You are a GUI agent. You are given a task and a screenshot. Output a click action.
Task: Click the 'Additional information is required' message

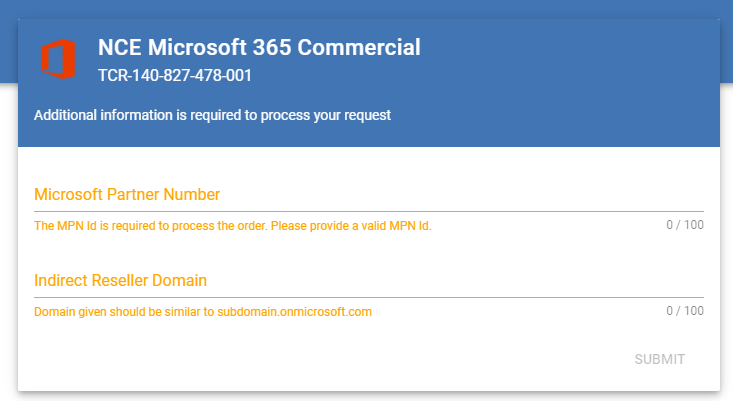212,115
